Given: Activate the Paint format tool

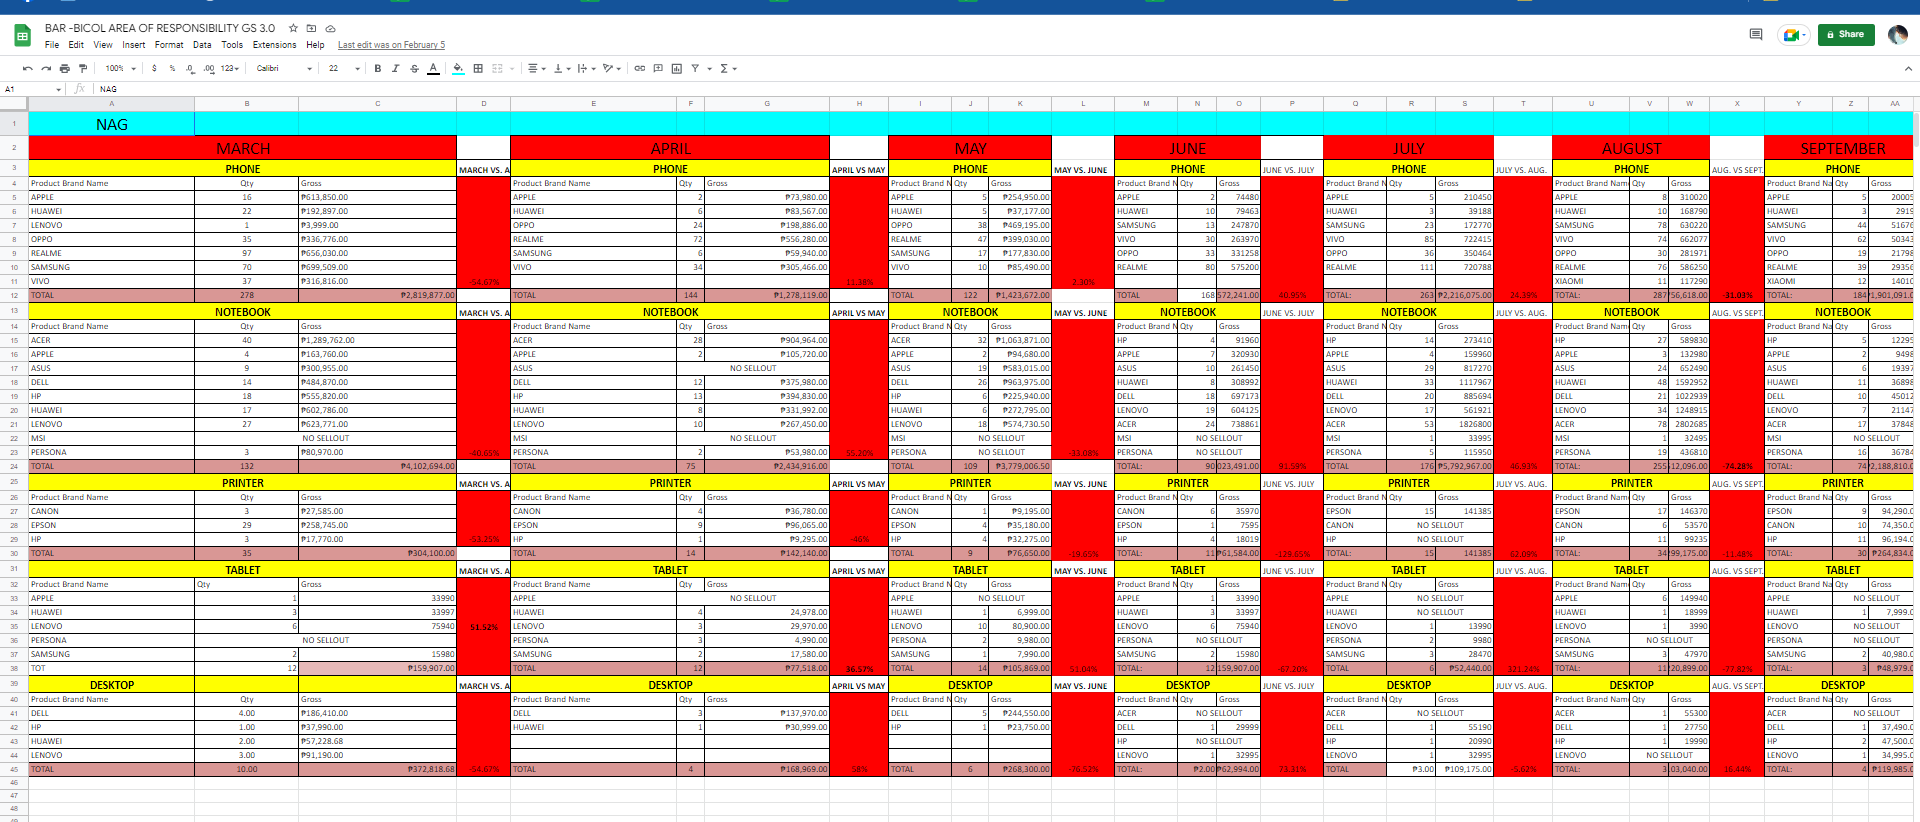Looking at the screenshot, I should click(83, 69).
